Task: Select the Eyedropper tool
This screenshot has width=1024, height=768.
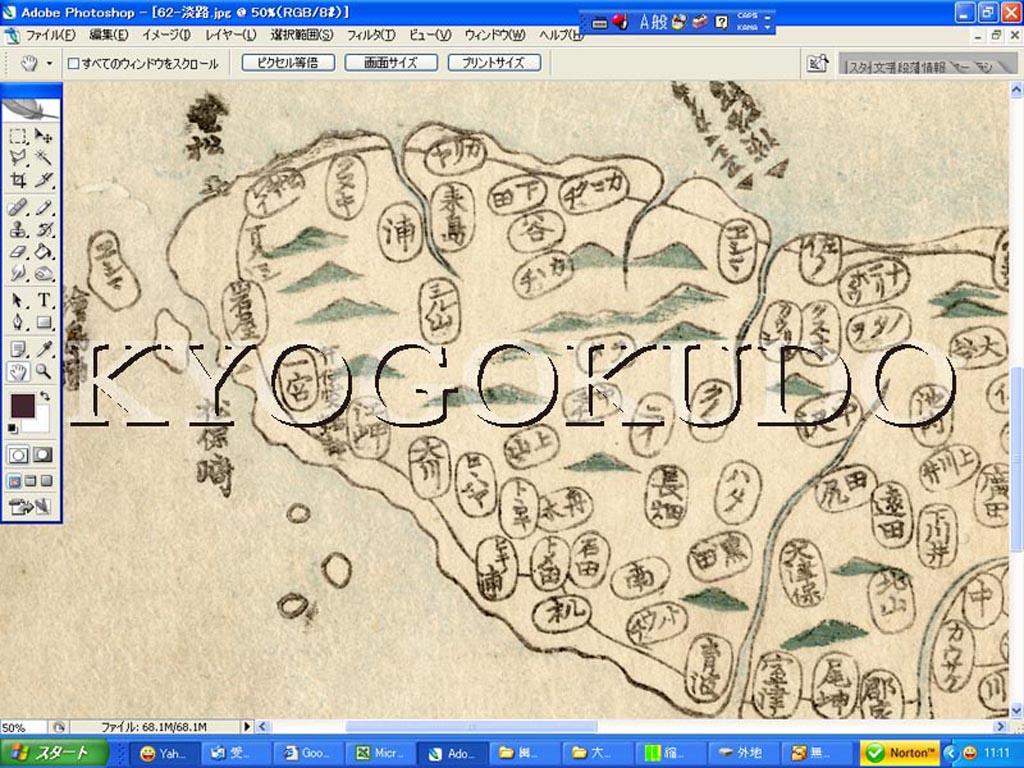Action: pyautogui.click(x=43, y=349)
